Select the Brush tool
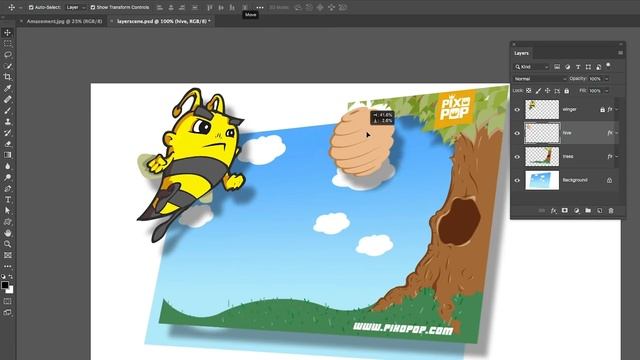 click(7, 110)
